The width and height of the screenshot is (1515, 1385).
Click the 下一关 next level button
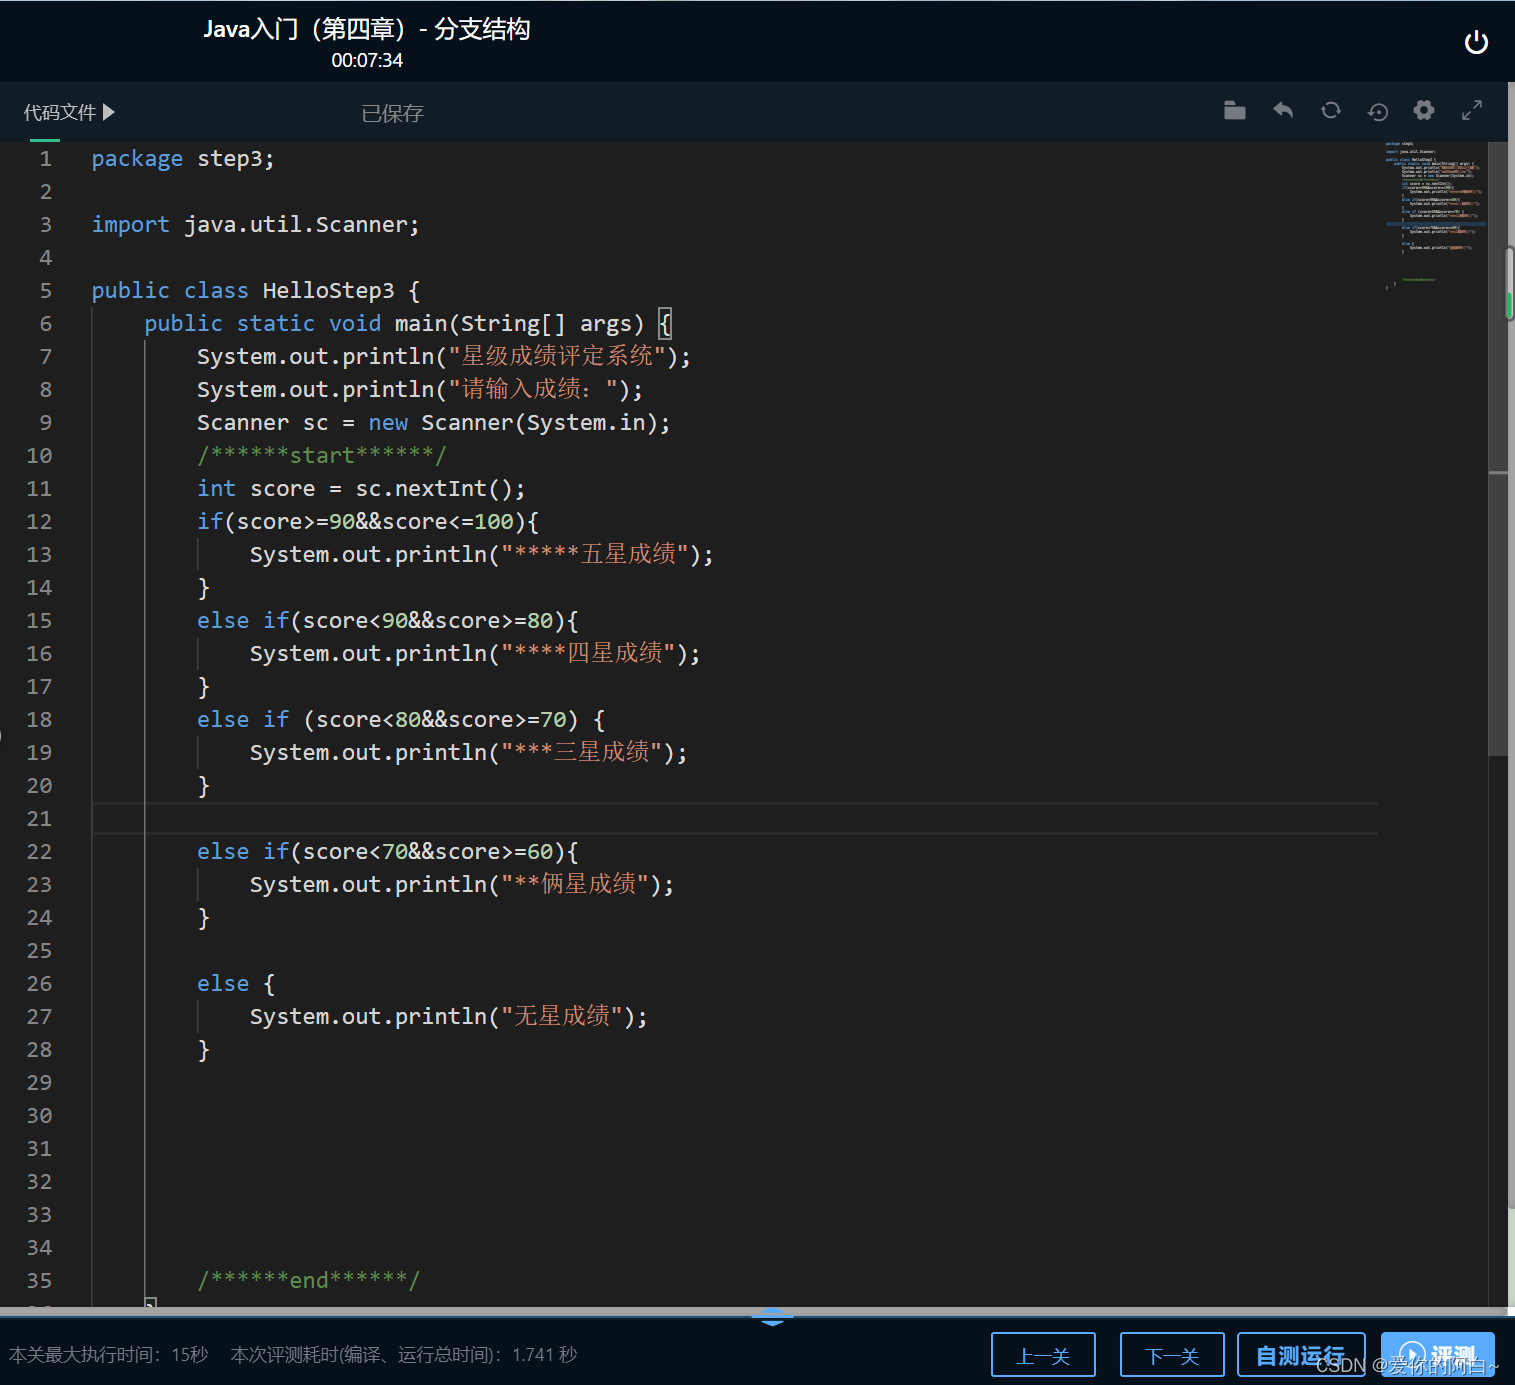tap(1172, 1355)
